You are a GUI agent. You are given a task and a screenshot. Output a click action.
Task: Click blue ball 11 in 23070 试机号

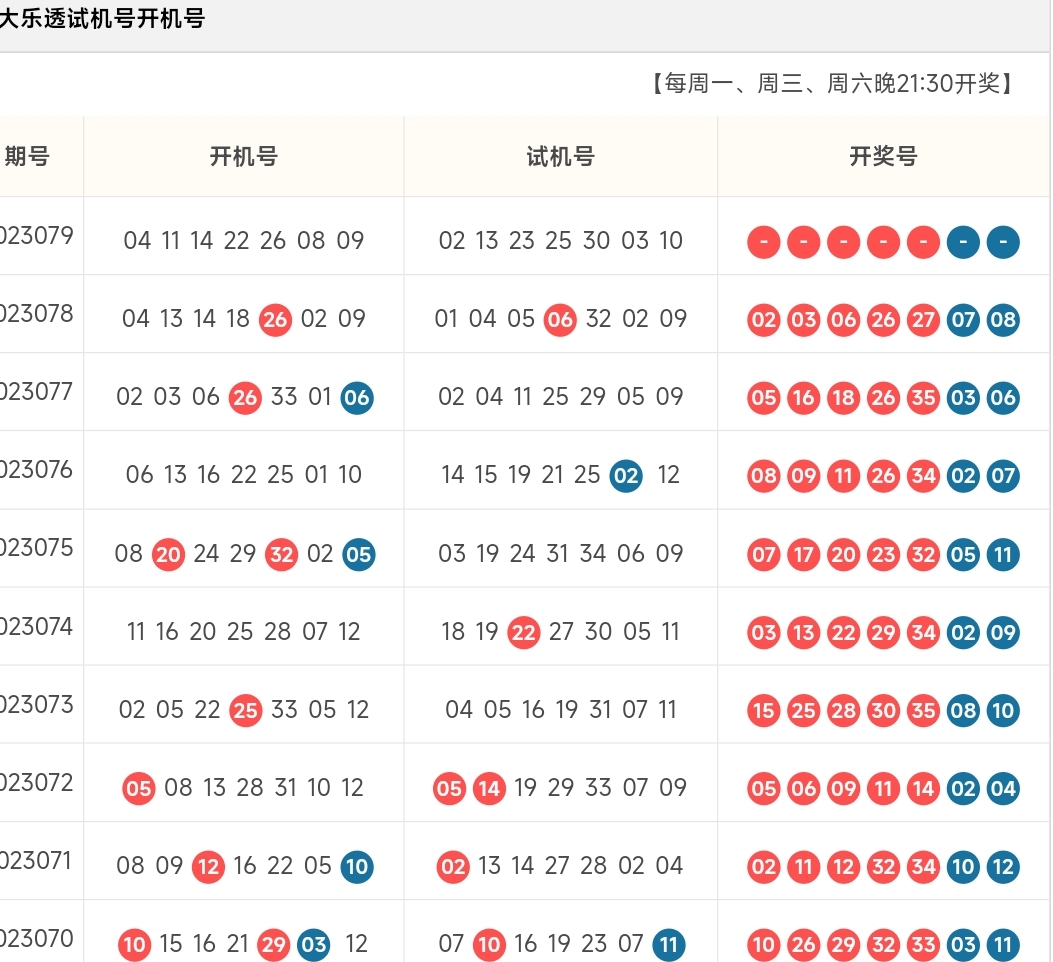(x=669, y=945)
